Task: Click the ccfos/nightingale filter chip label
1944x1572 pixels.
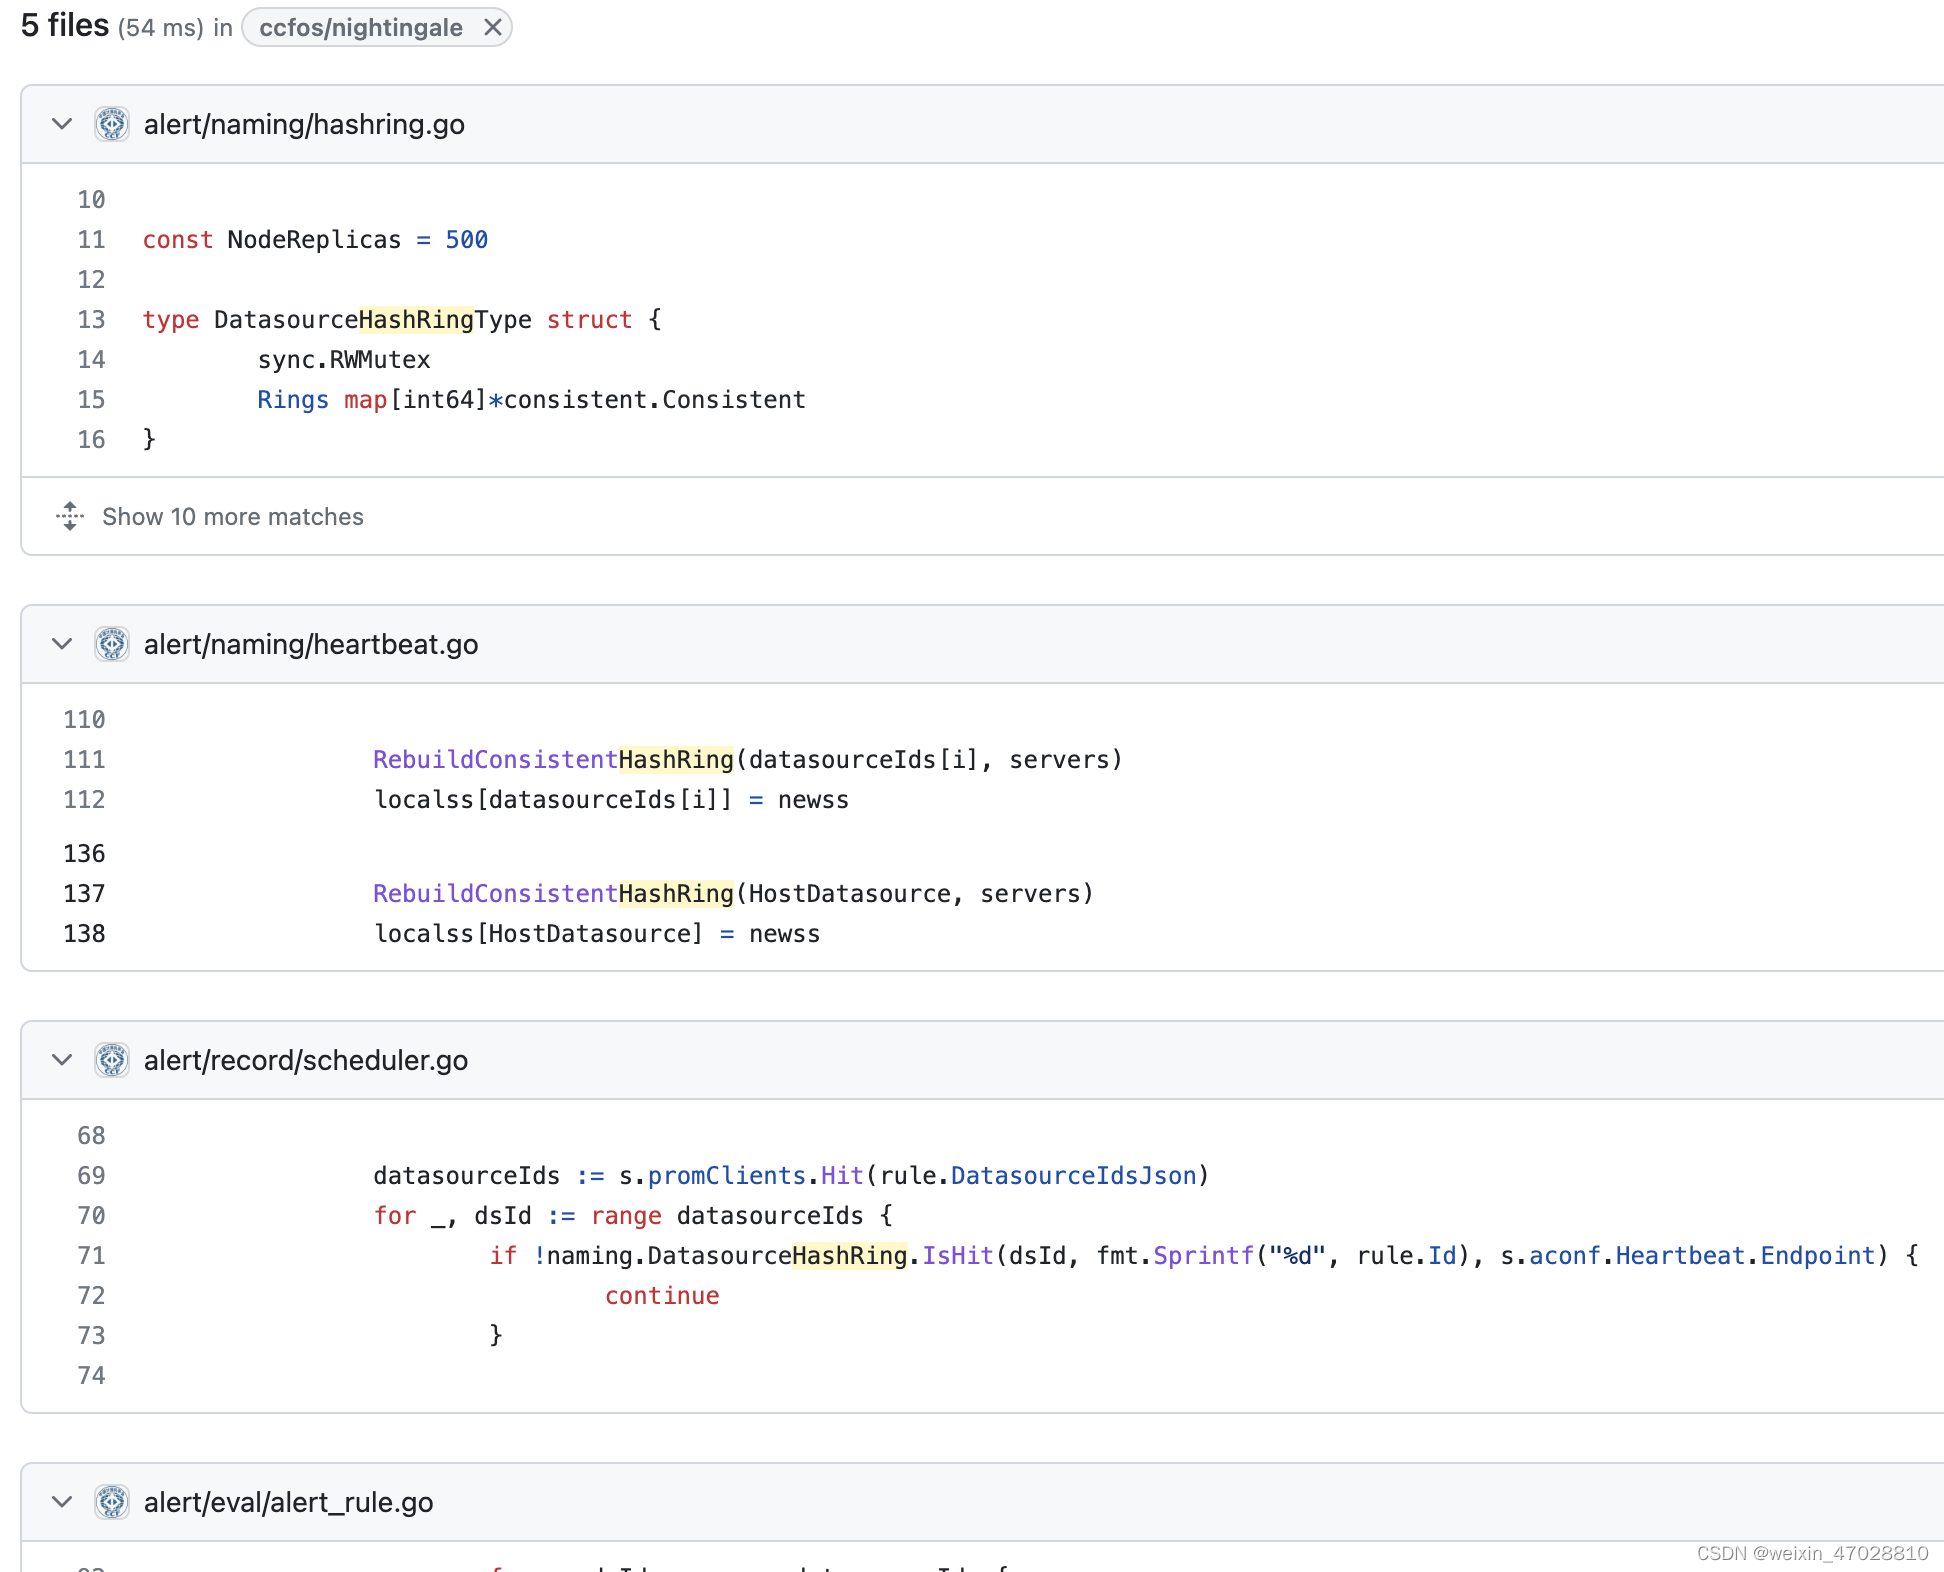Action: (360, 27)
